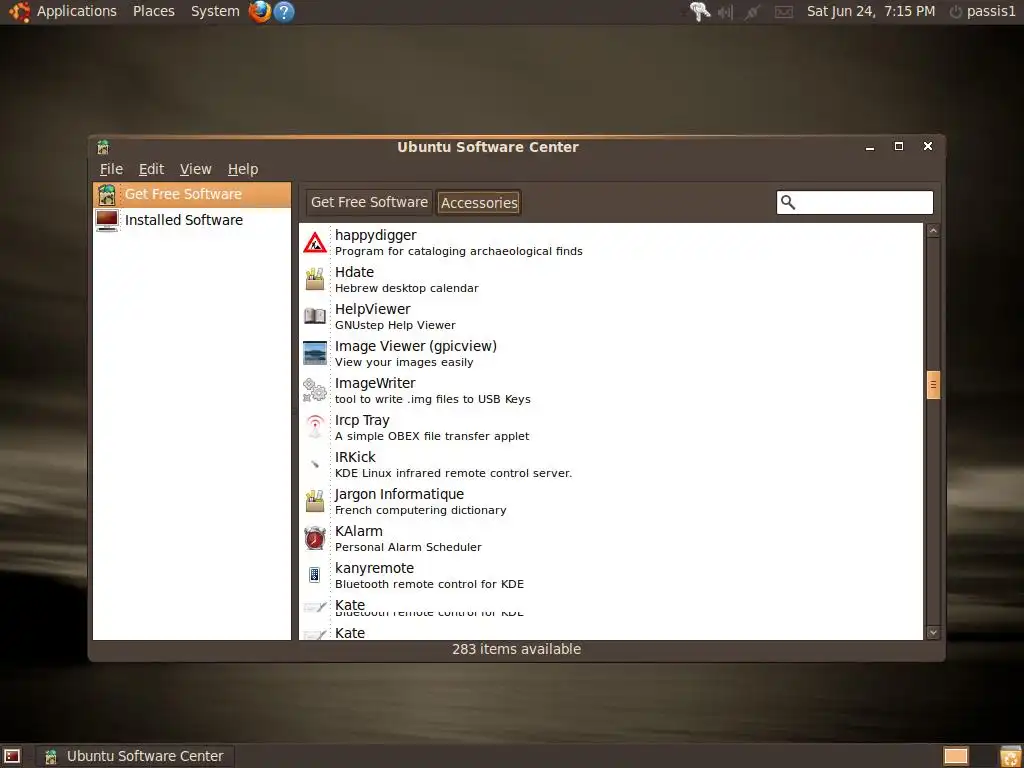Click the kanyremote phone icon

315,575
